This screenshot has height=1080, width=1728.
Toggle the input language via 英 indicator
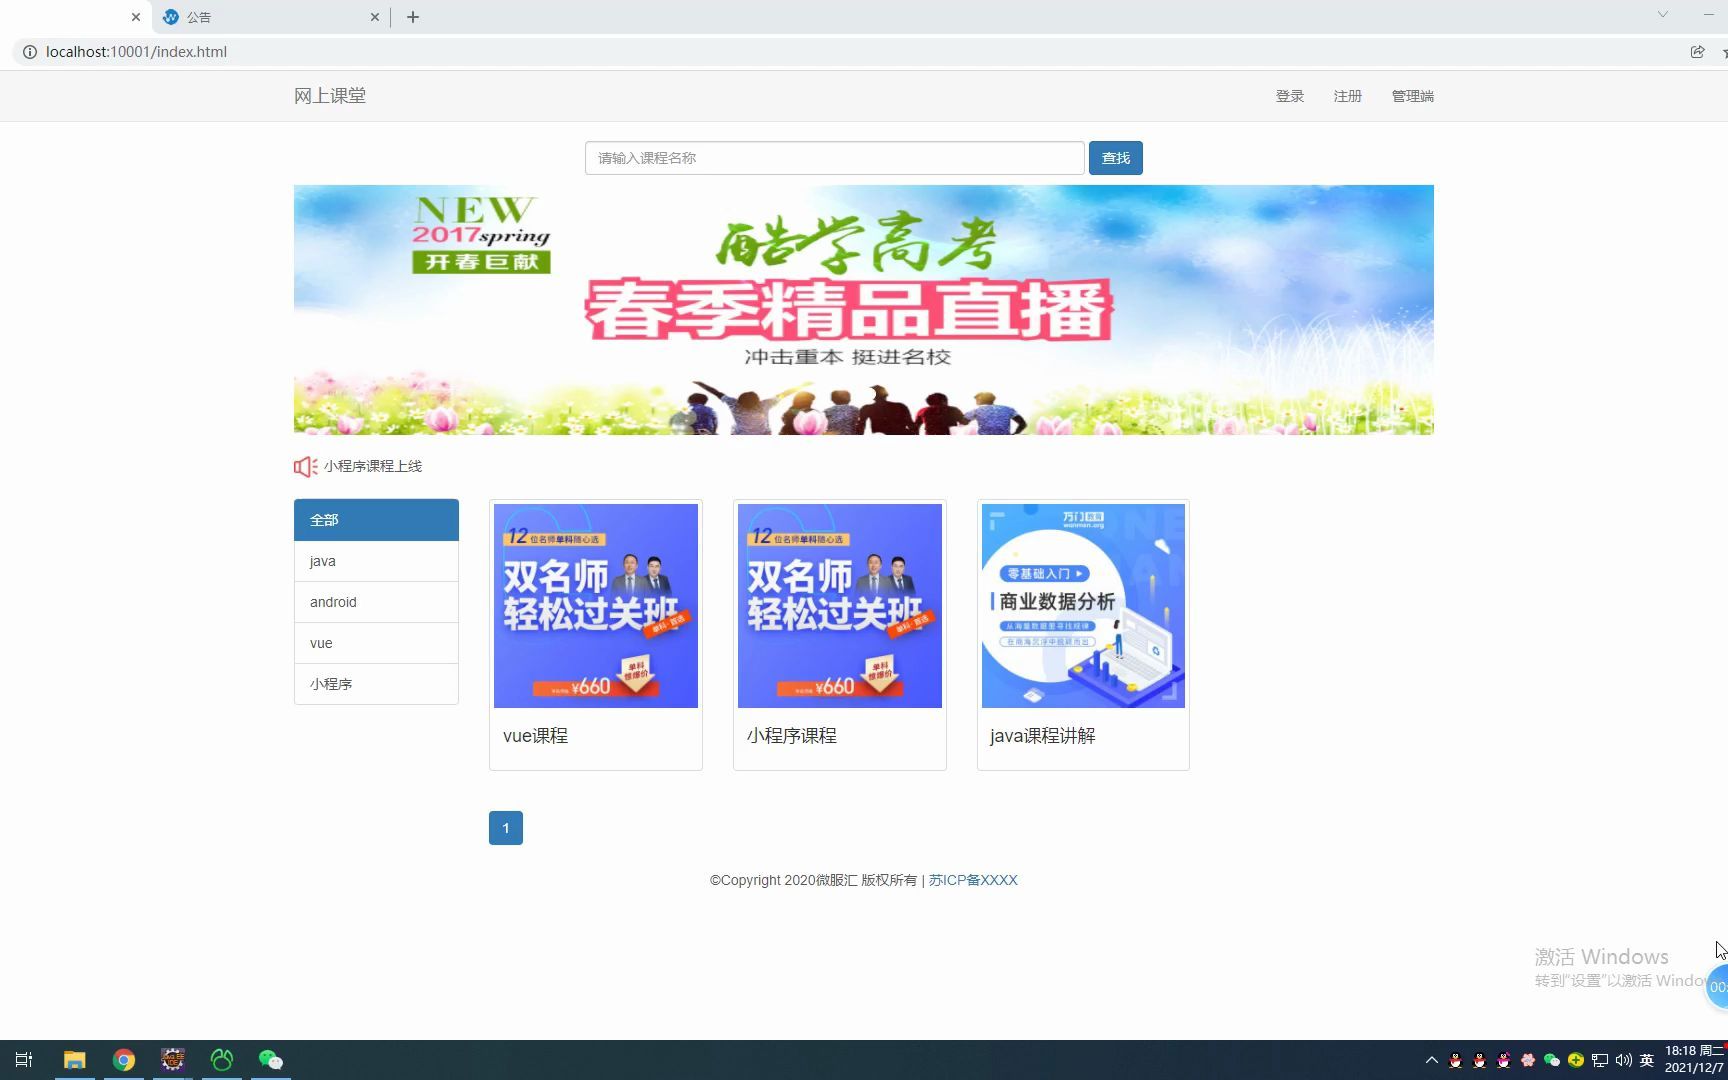coord(1647,1060)
